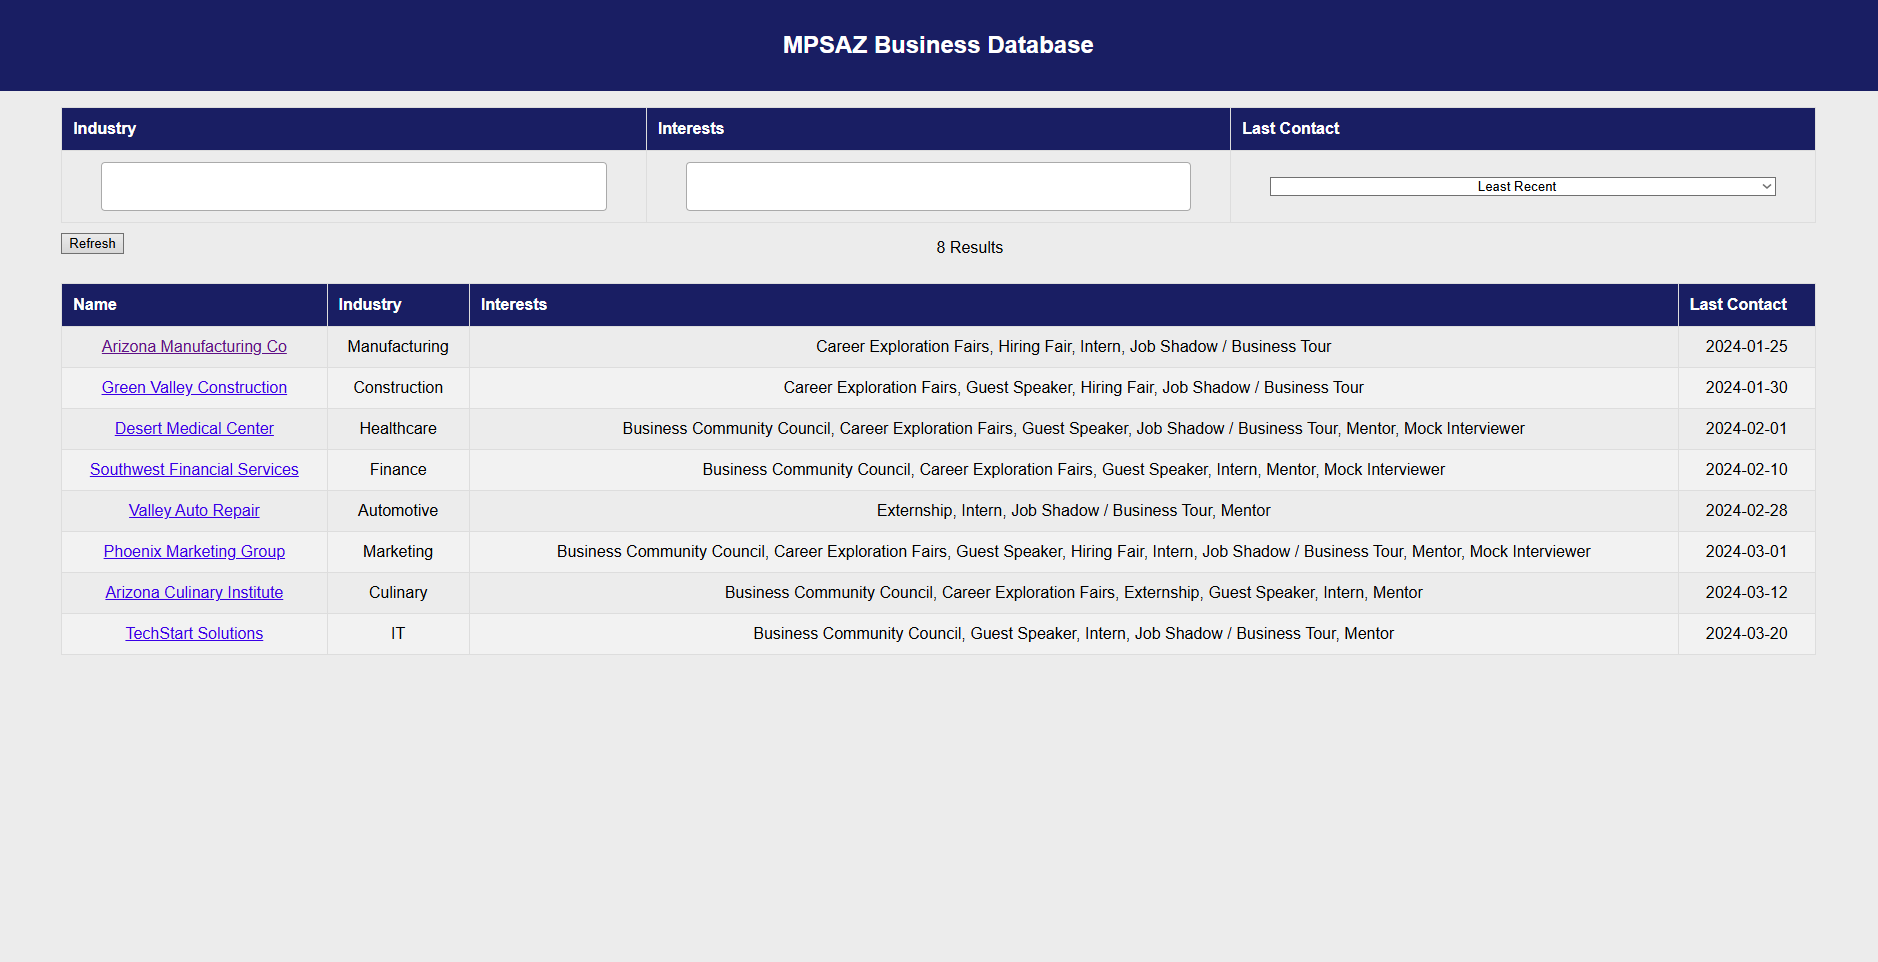Open the Last Contact sort dropdown
1878x962 pixels.
(1521, 186)
